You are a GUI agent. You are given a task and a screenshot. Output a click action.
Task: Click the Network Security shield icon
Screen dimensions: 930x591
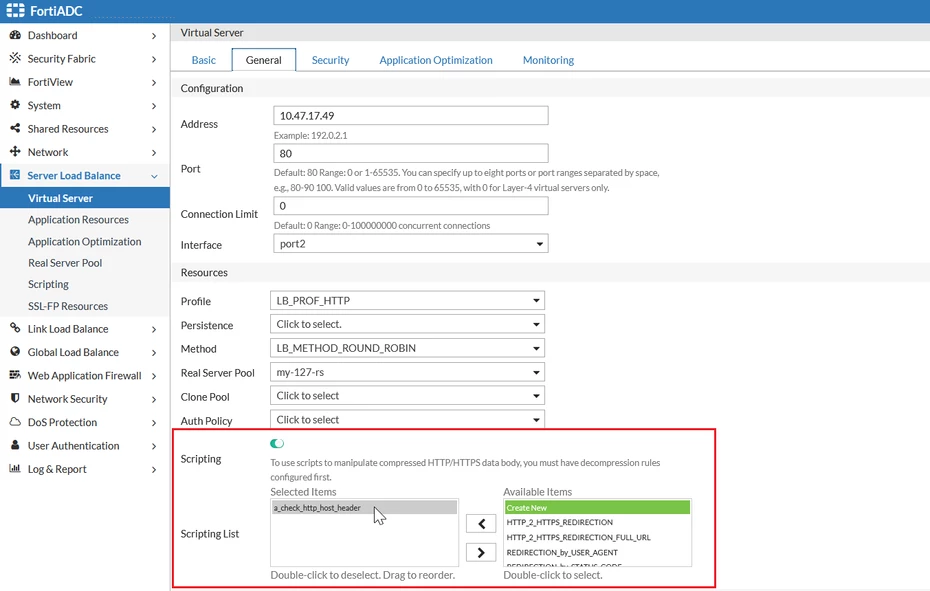pyautogui.click(x=15, y=398)
